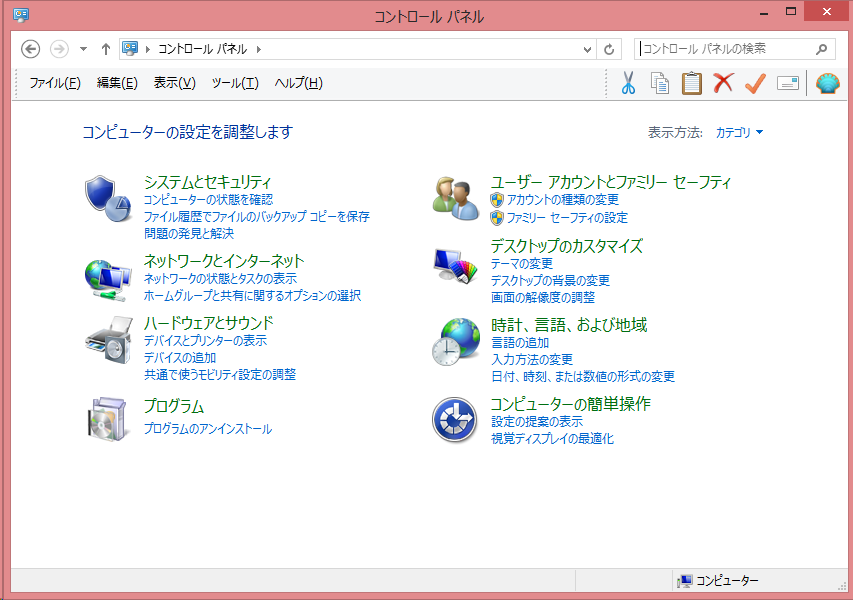Open the 表示(V) menu
The height and width of the screenshot is (600, 853).
click(175, 83)
